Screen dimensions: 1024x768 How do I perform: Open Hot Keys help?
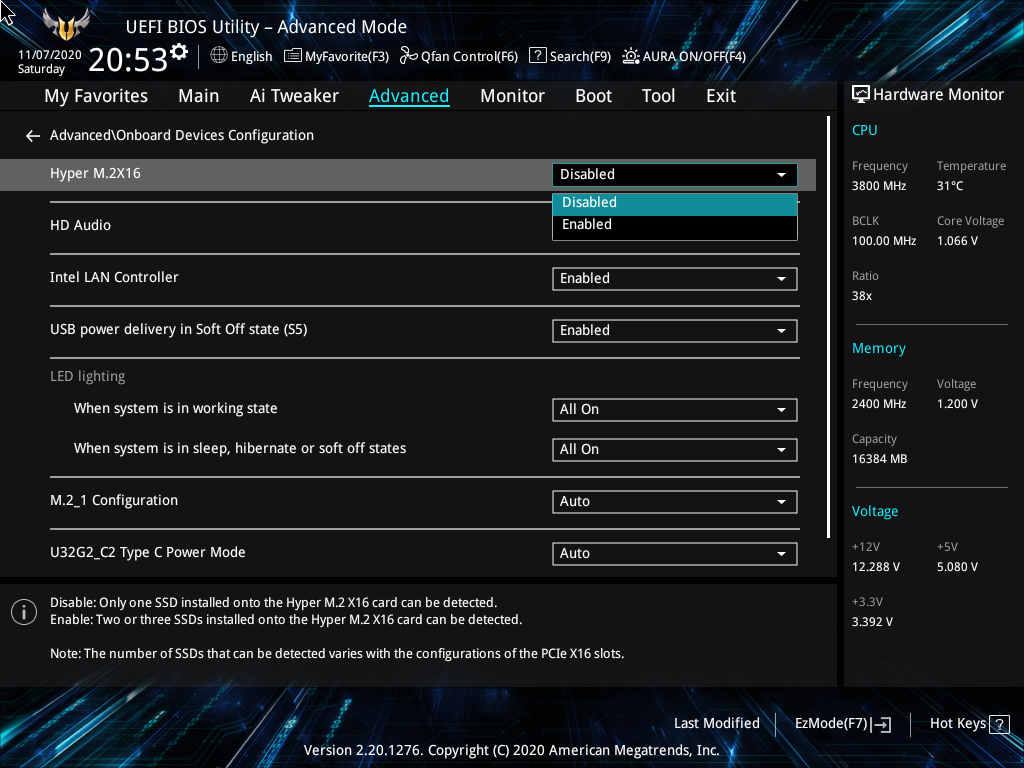[969, 724]
